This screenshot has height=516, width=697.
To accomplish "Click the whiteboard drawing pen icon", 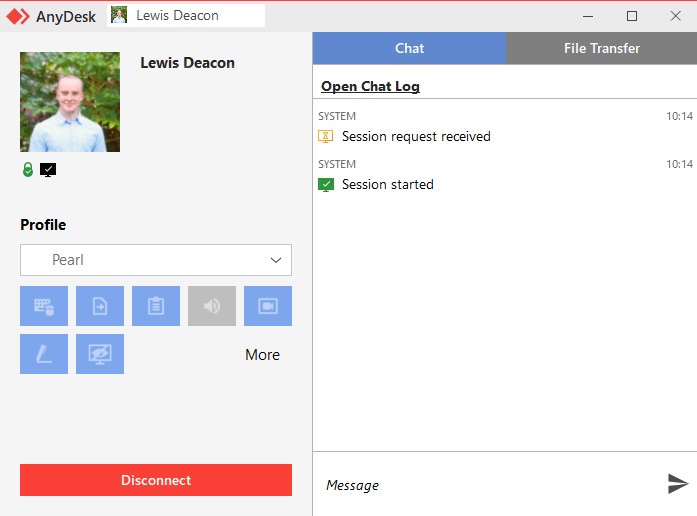I will coord(44,354).
